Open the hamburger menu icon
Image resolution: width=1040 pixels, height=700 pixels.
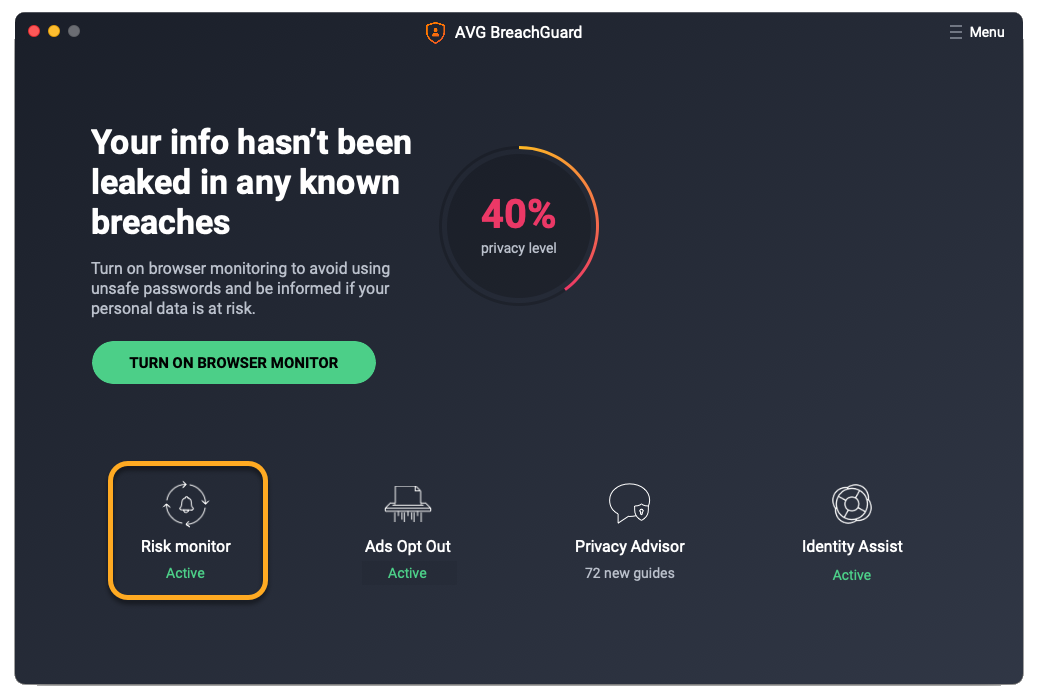pos(956,32)
